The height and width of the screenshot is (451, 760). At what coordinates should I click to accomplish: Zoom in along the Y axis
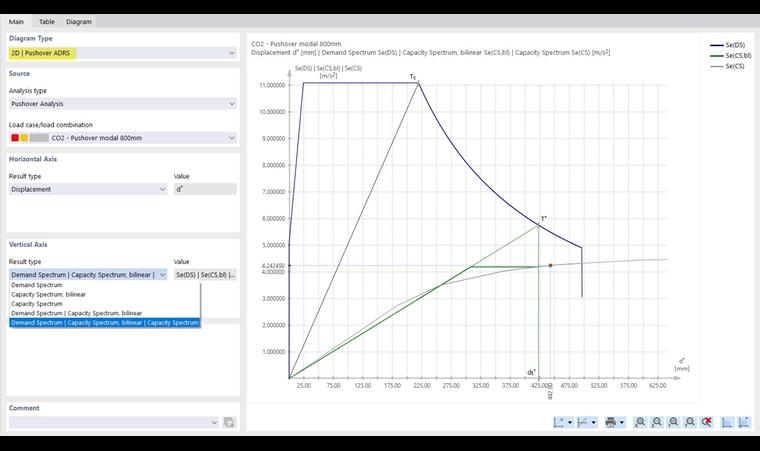(673, 422)
